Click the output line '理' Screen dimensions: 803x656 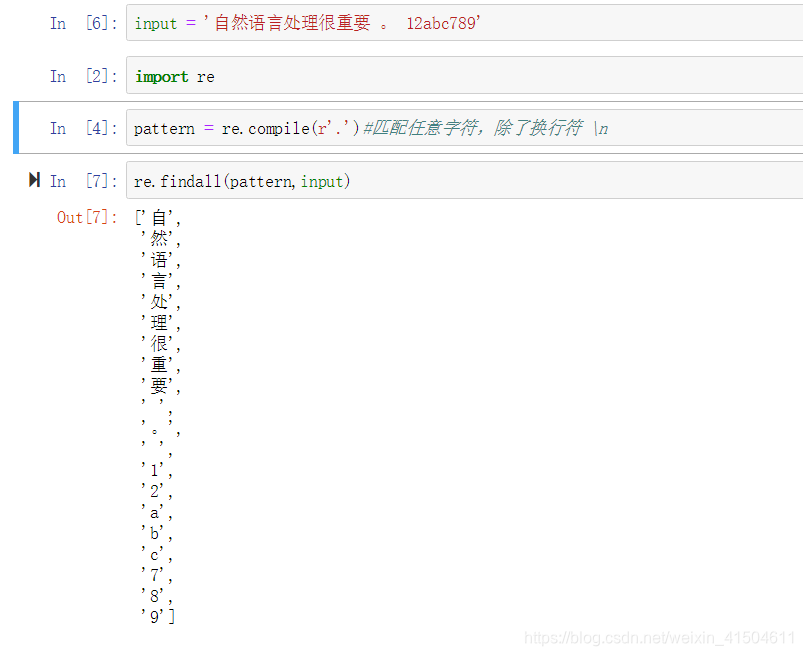(x=161, y=322)
